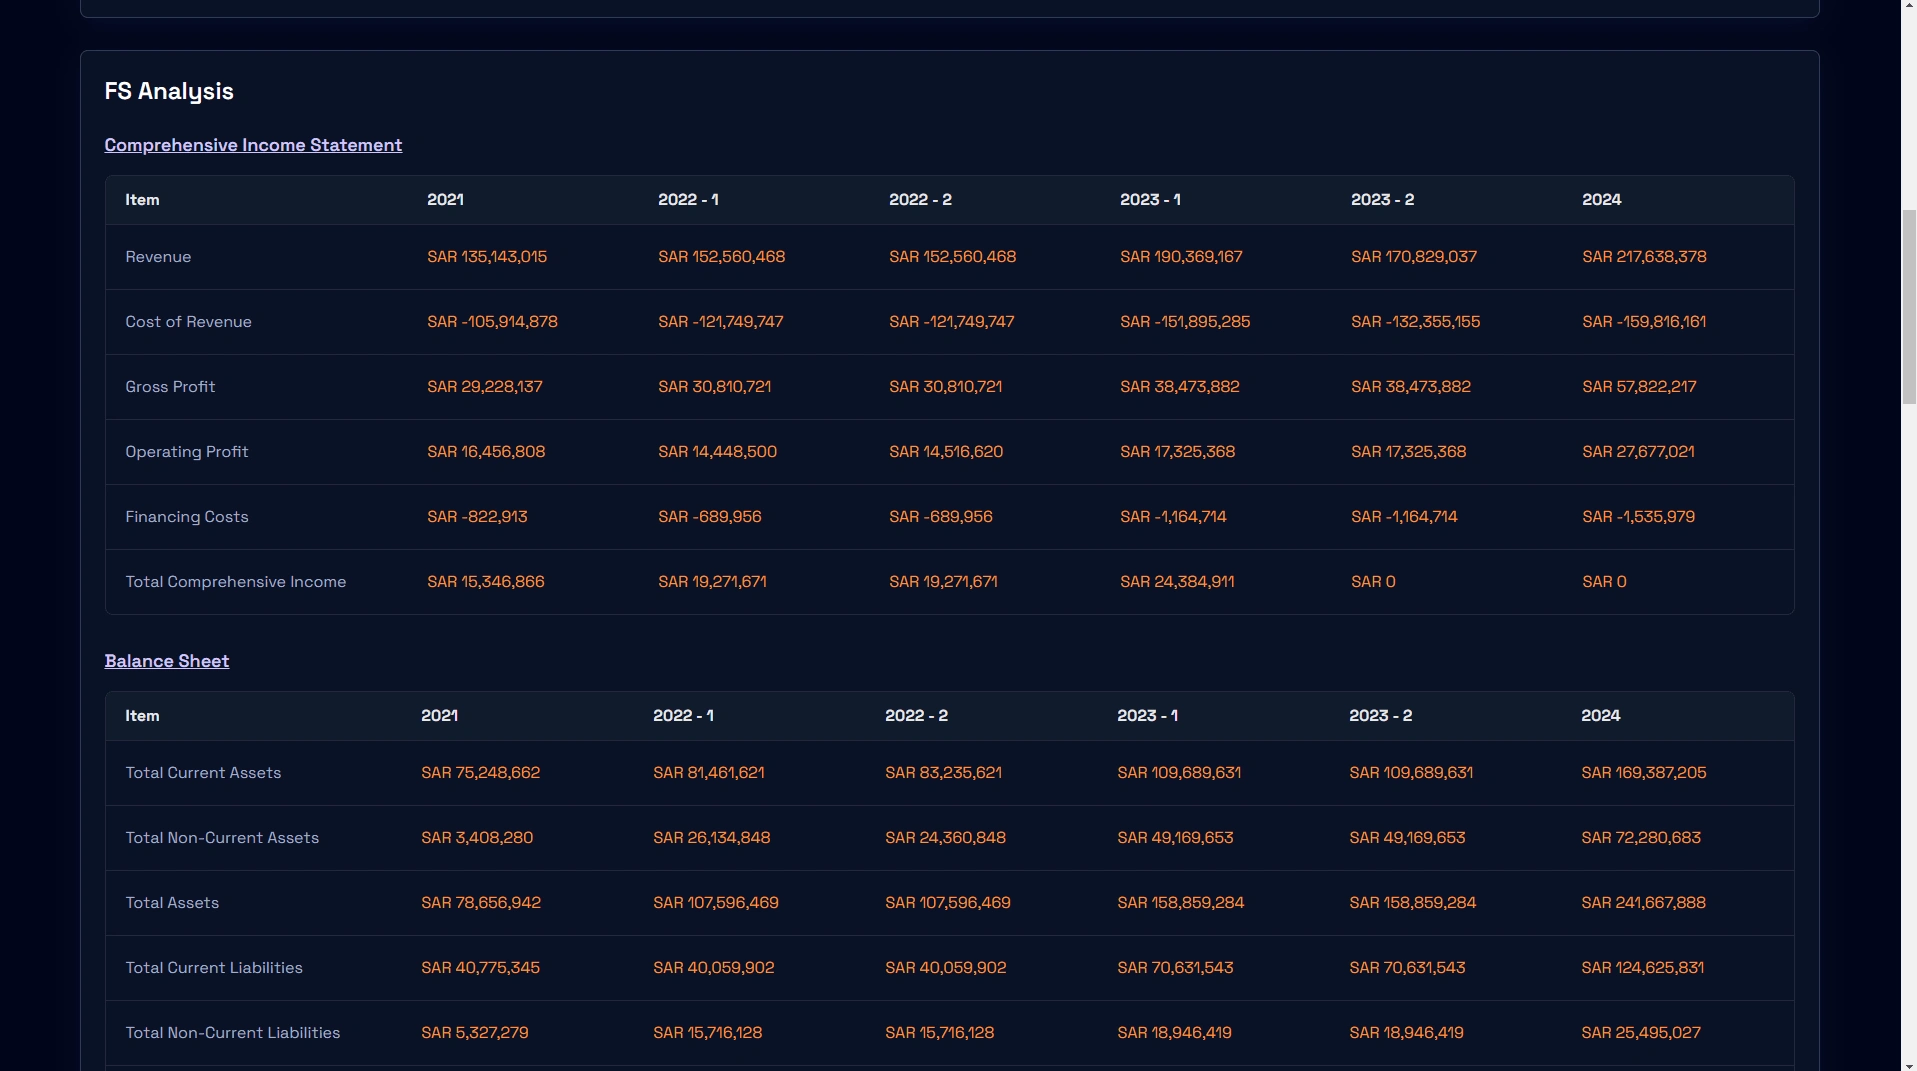The width and height of the screenshot is (1917, 1071).
Task: Click current assets value SAR 81,461,621
Action: [x=708, y=773]
